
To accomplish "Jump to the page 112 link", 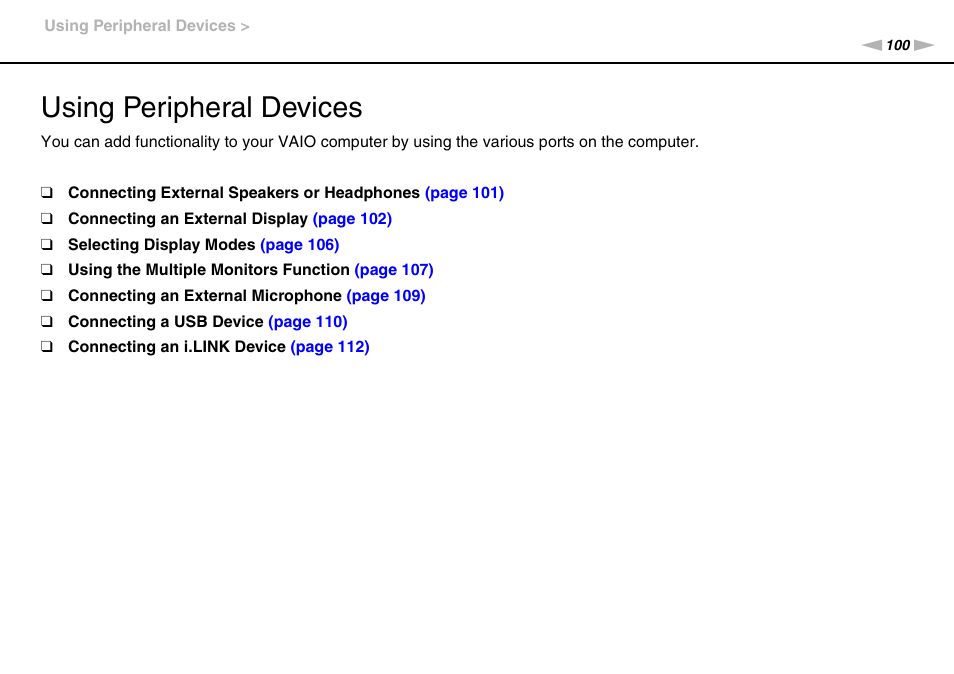I will 330,347.
